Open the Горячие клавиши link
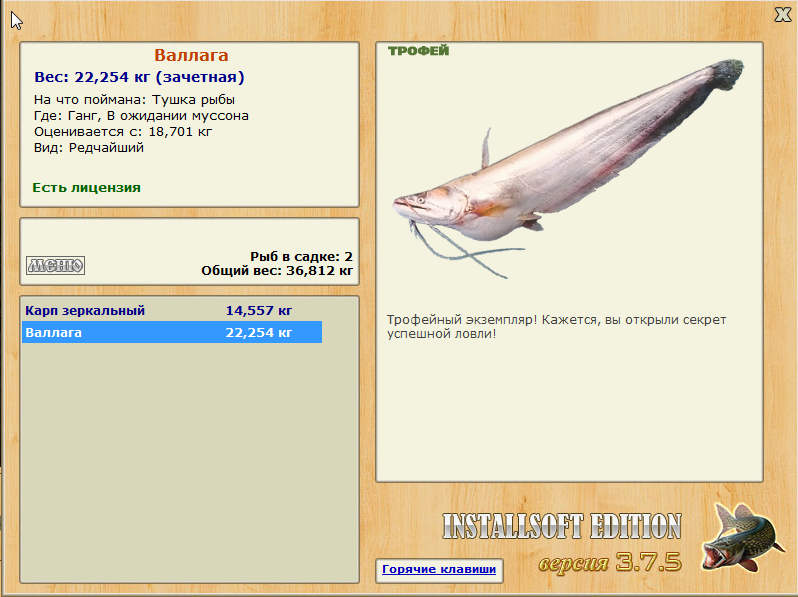 (x=439, y=569)
